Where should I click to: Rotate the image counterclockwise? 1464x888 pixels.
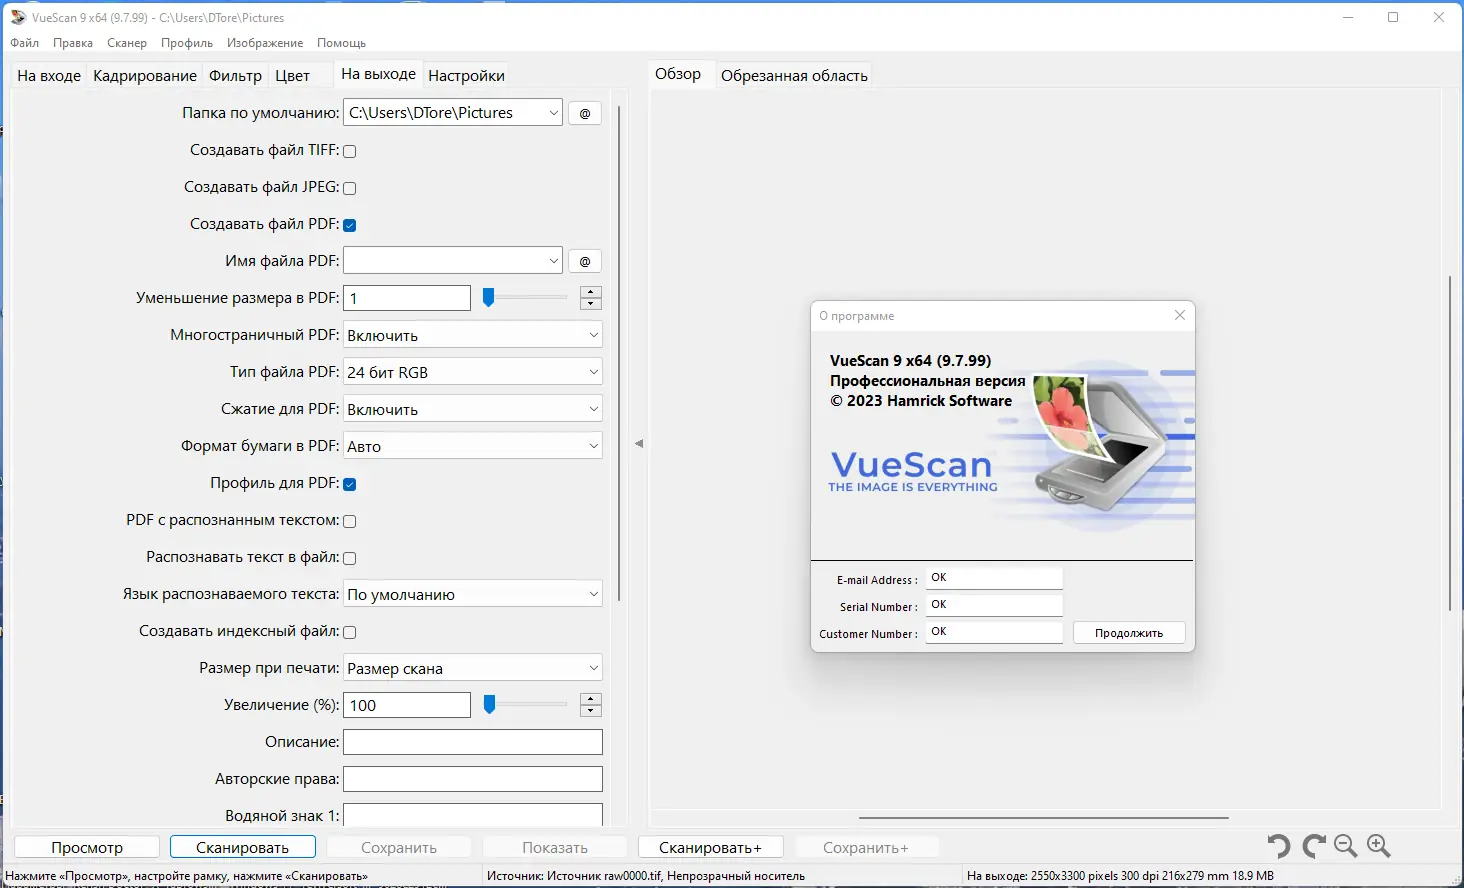[1277, 846]
